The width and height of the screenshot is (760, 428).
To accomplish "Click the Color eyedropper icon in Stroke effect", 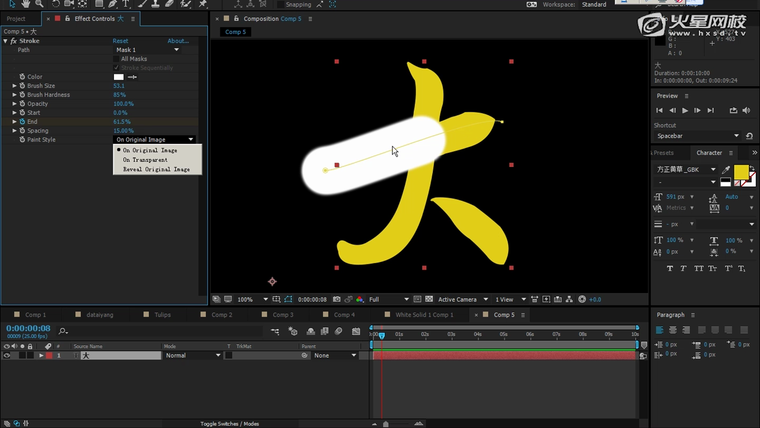I will coord(132,77).
